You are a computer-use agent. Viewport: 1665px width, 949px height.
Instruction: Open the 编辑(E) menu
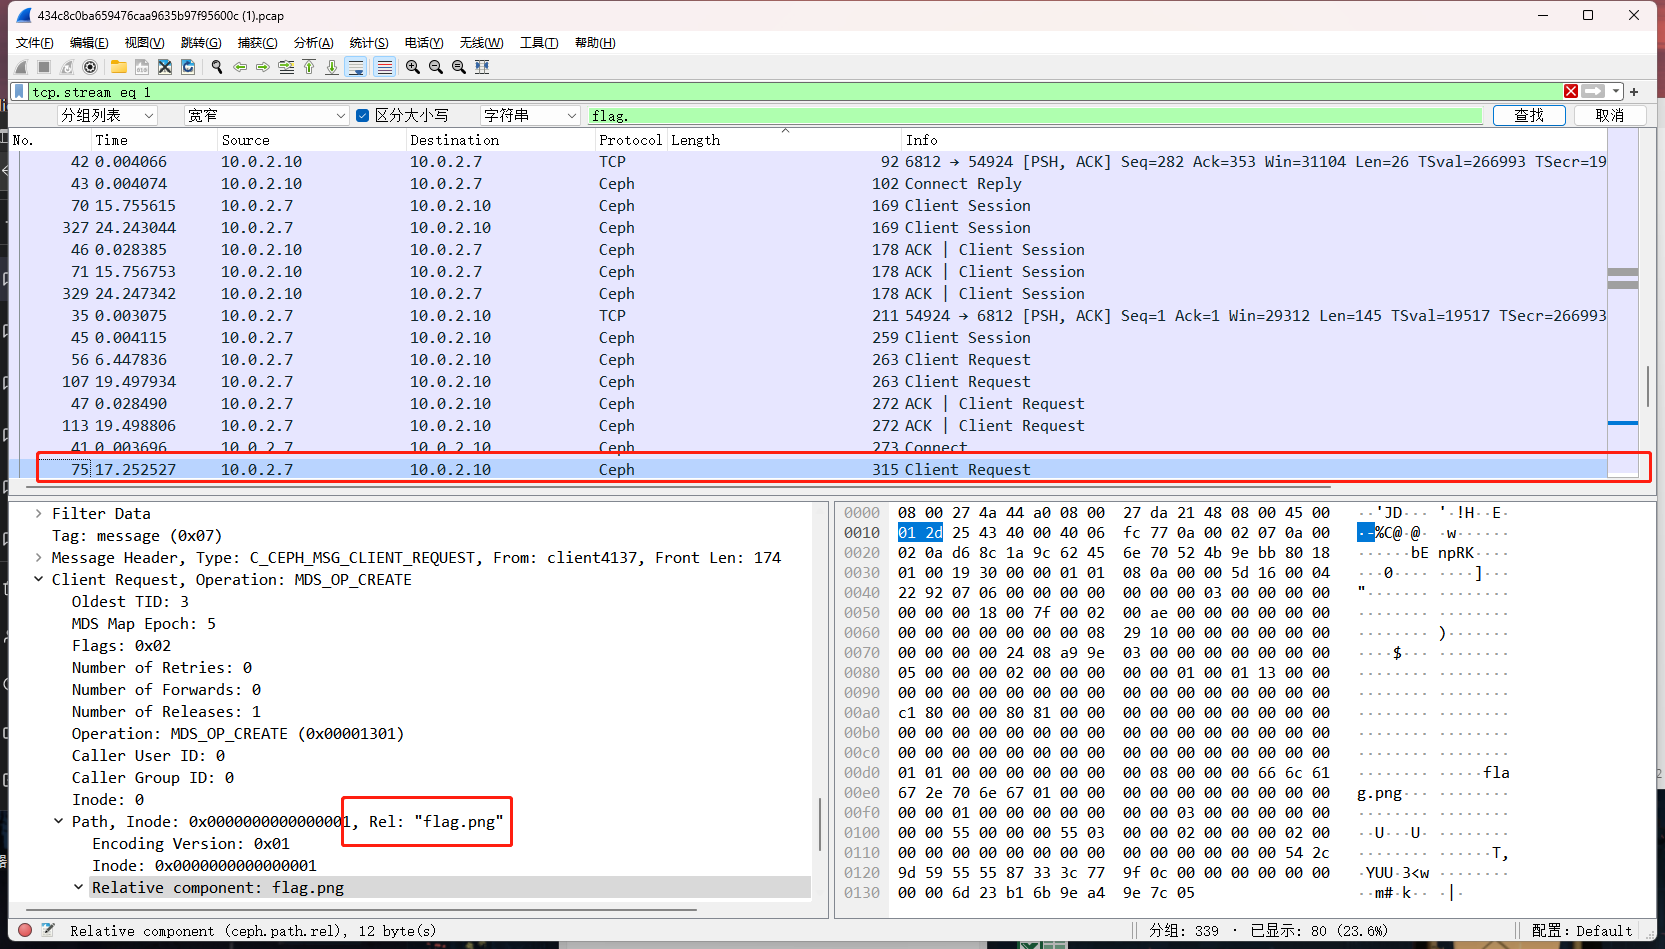coord(89,43)
